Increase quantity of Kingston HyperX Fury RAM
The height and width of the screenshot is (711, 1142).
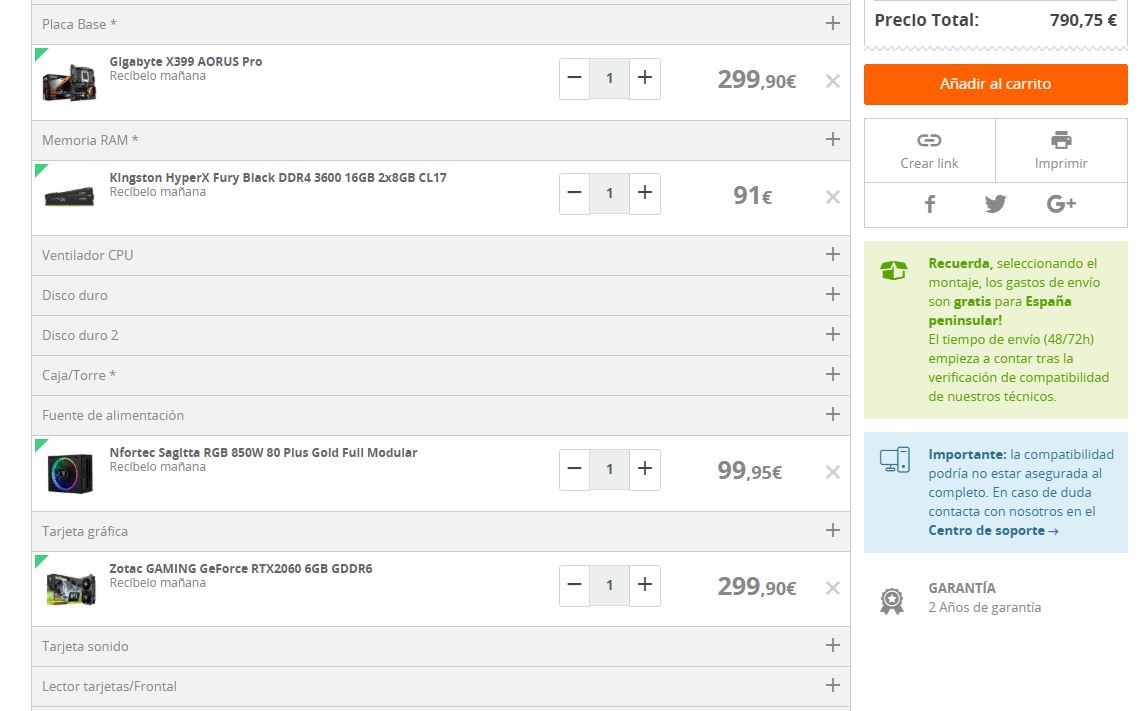645,193
